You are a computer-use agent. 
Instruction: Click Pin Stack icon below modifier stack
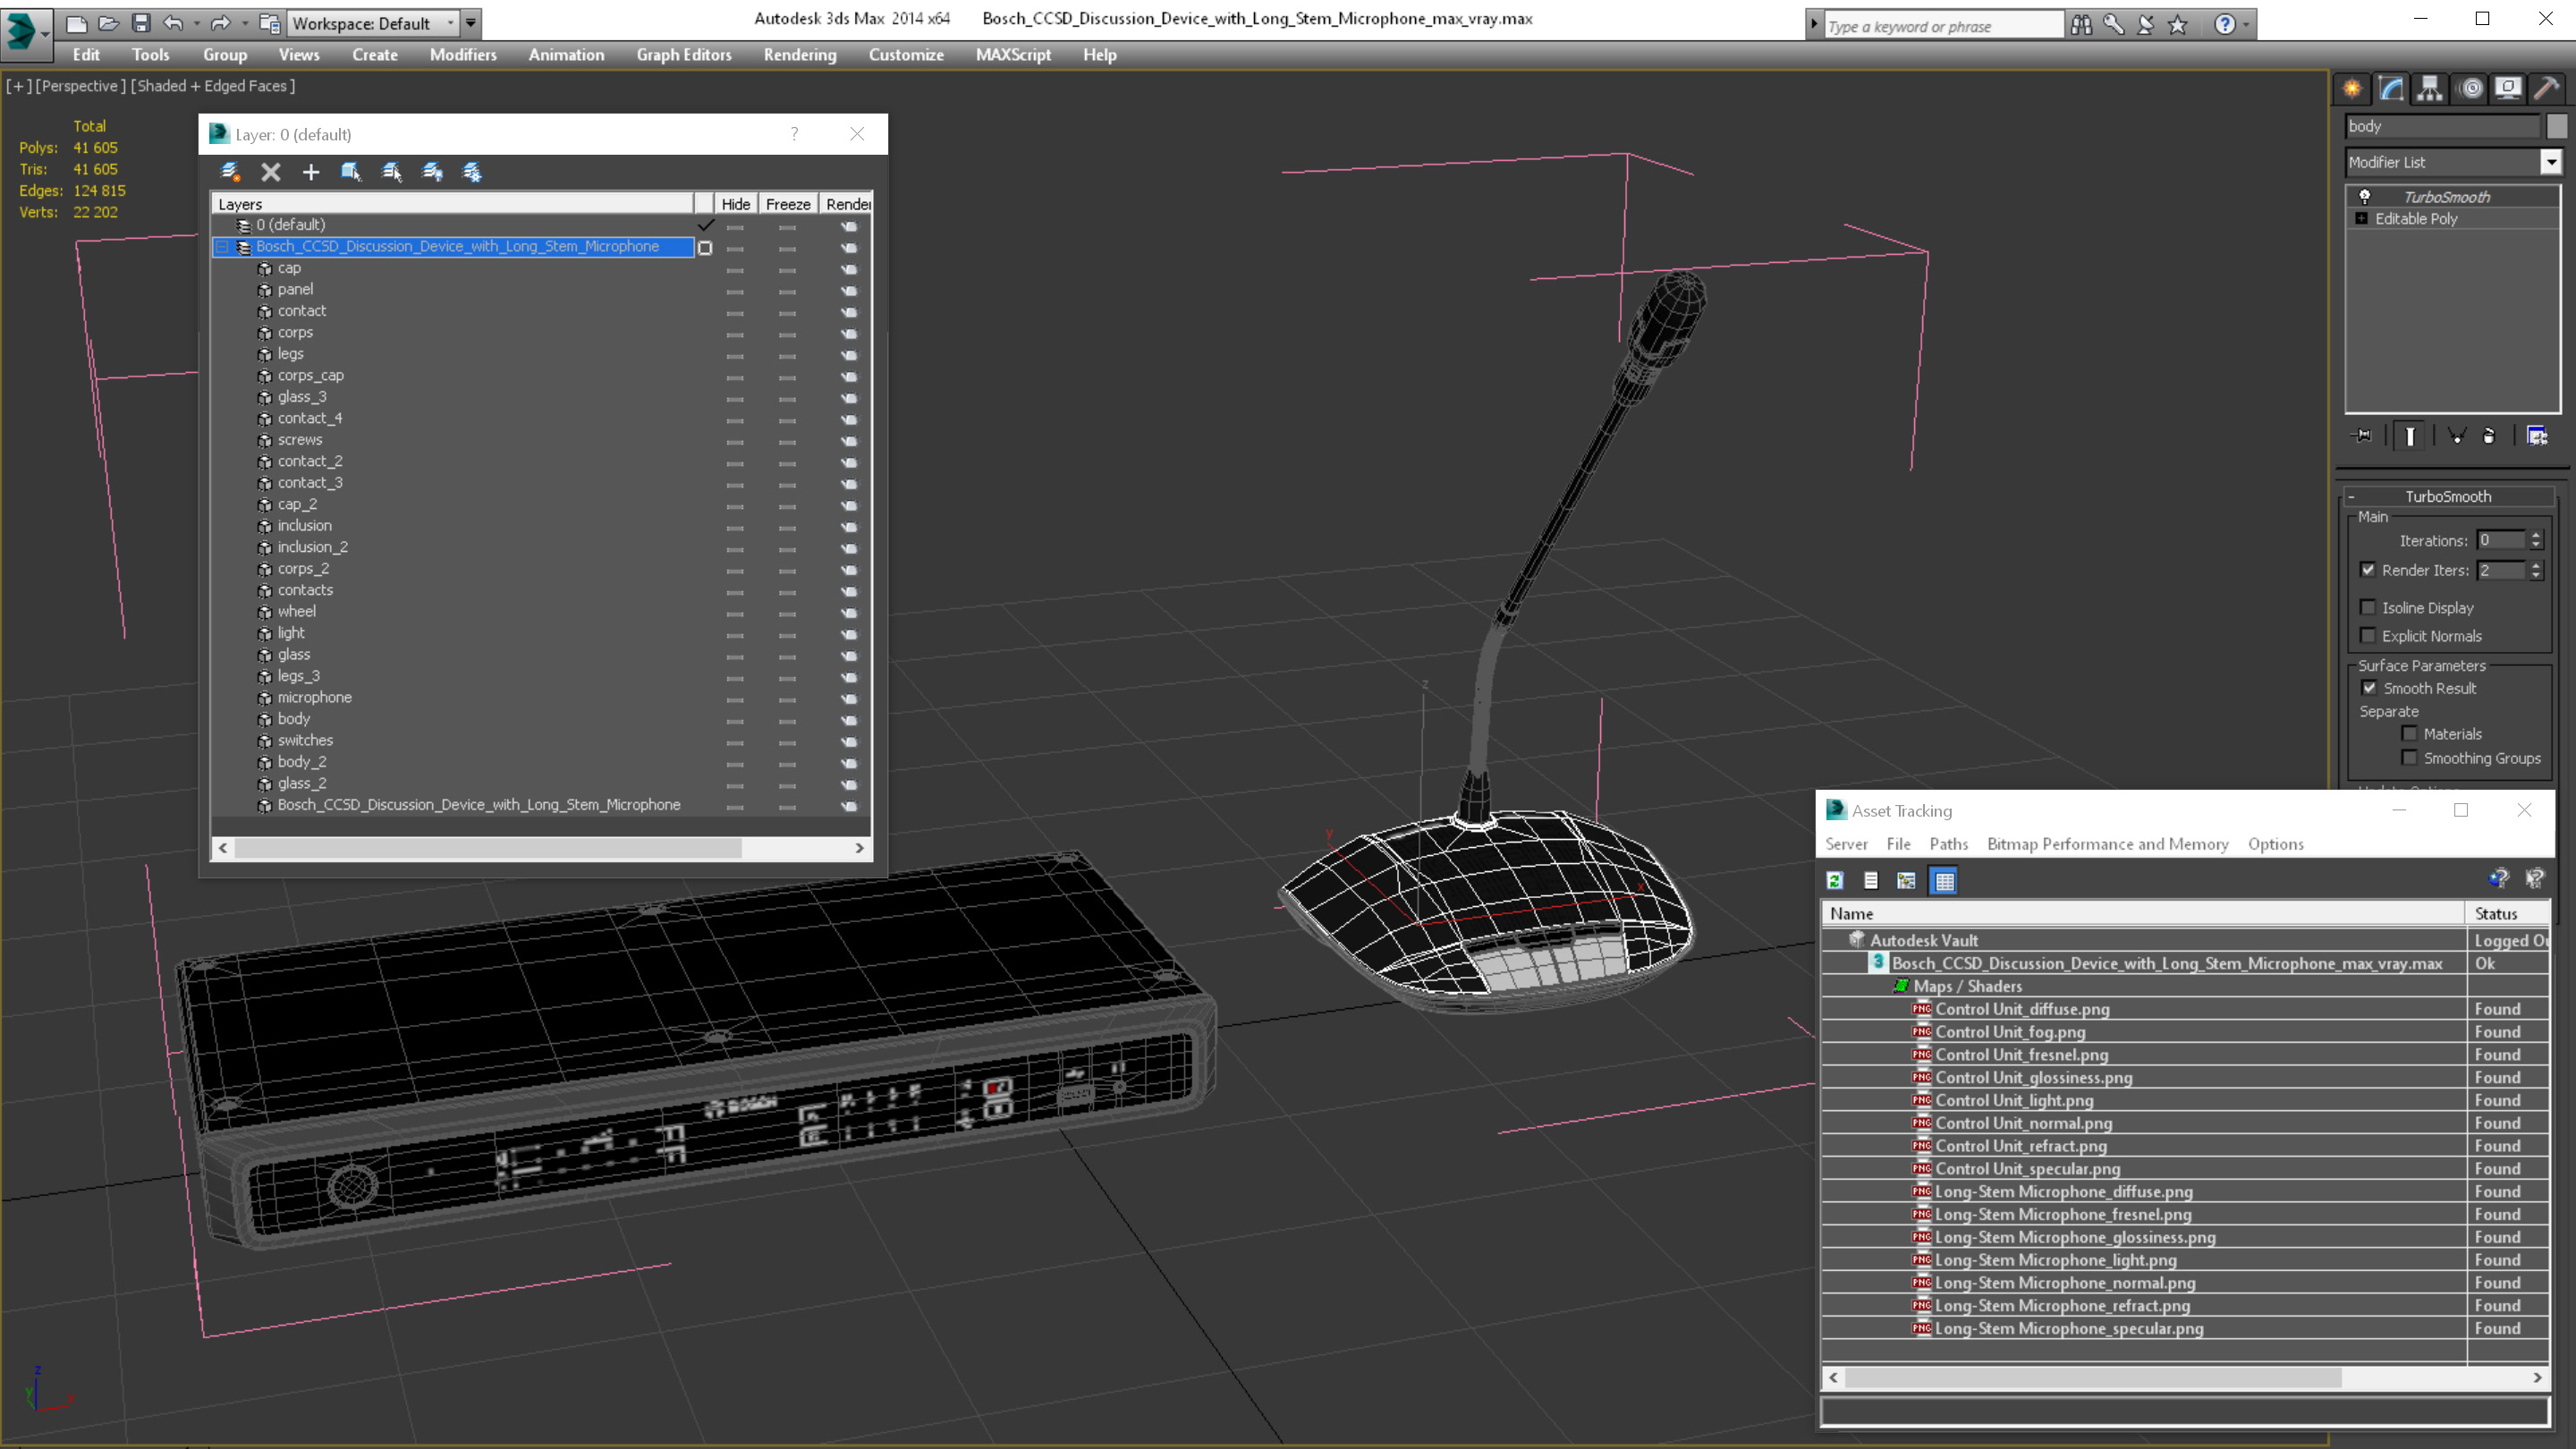click(x=2362, y=435)
